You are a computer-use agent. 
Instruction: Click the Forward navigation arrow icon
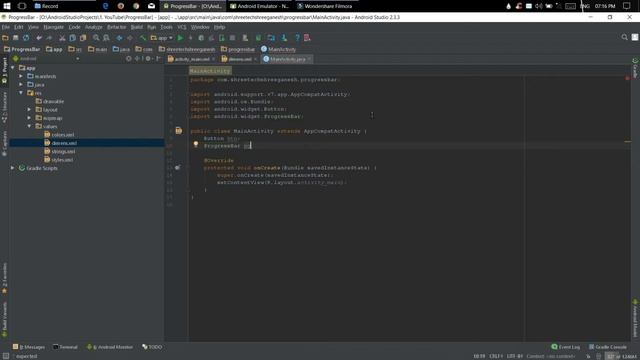pyautogui.click(x=130, y=38)
